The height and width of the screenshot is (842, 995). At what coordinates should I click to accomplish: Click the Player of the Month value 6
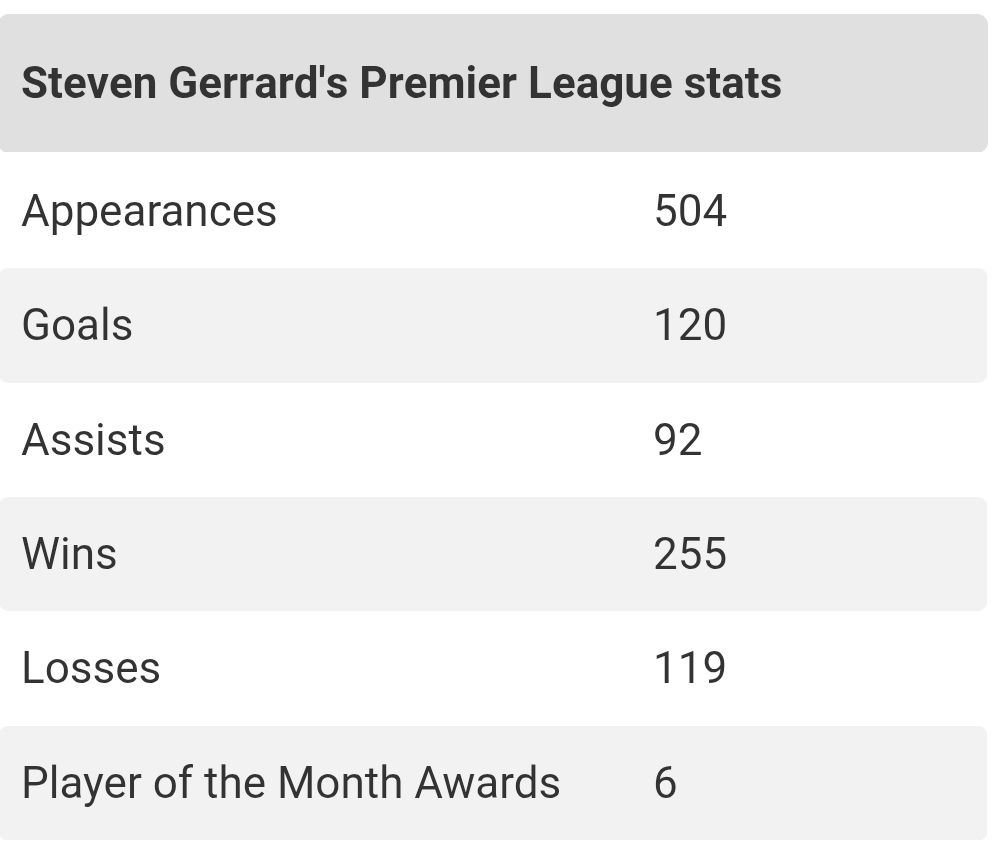(666, 782)
